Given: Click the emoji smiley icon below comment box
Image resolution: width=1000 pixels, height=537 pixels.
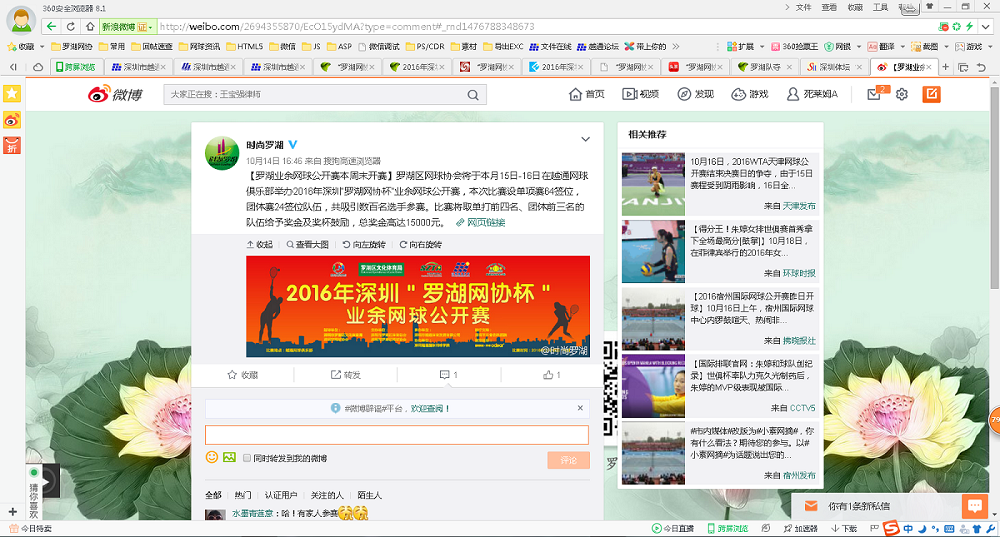Looking at the screenshot, I should 212,458.
